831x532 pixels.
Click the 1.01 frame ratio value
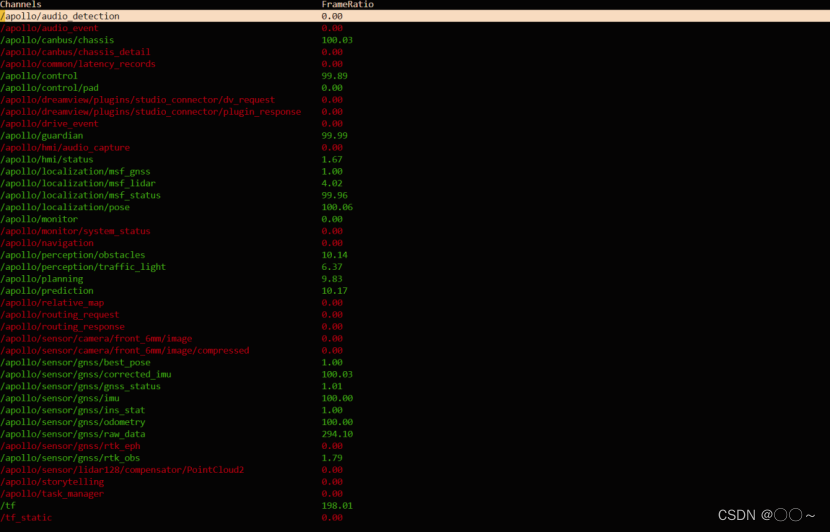(x=332, y=386)
